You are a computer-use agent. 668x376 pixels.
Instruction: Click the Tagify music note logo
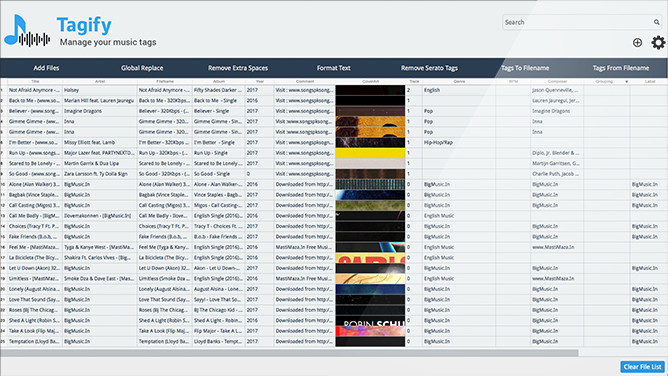pos(27,30)
